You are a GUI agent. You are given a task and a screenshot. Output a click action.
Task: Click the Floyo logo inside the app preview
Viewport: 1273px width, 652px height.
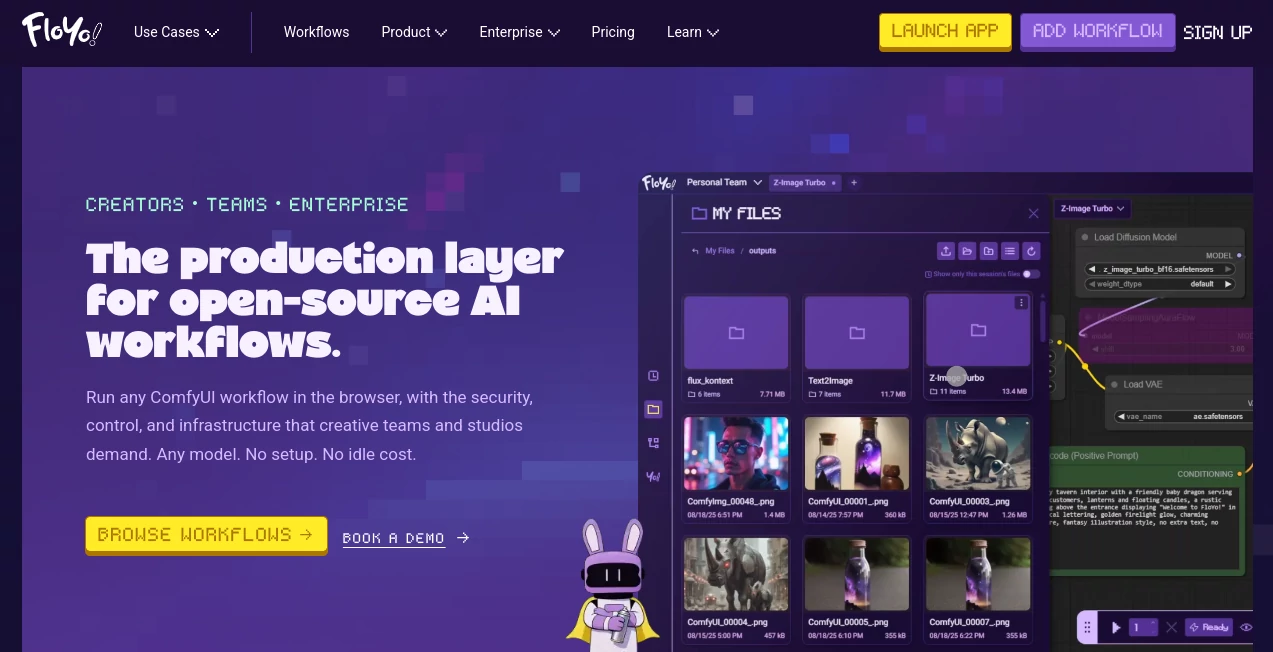pos(659,183)
